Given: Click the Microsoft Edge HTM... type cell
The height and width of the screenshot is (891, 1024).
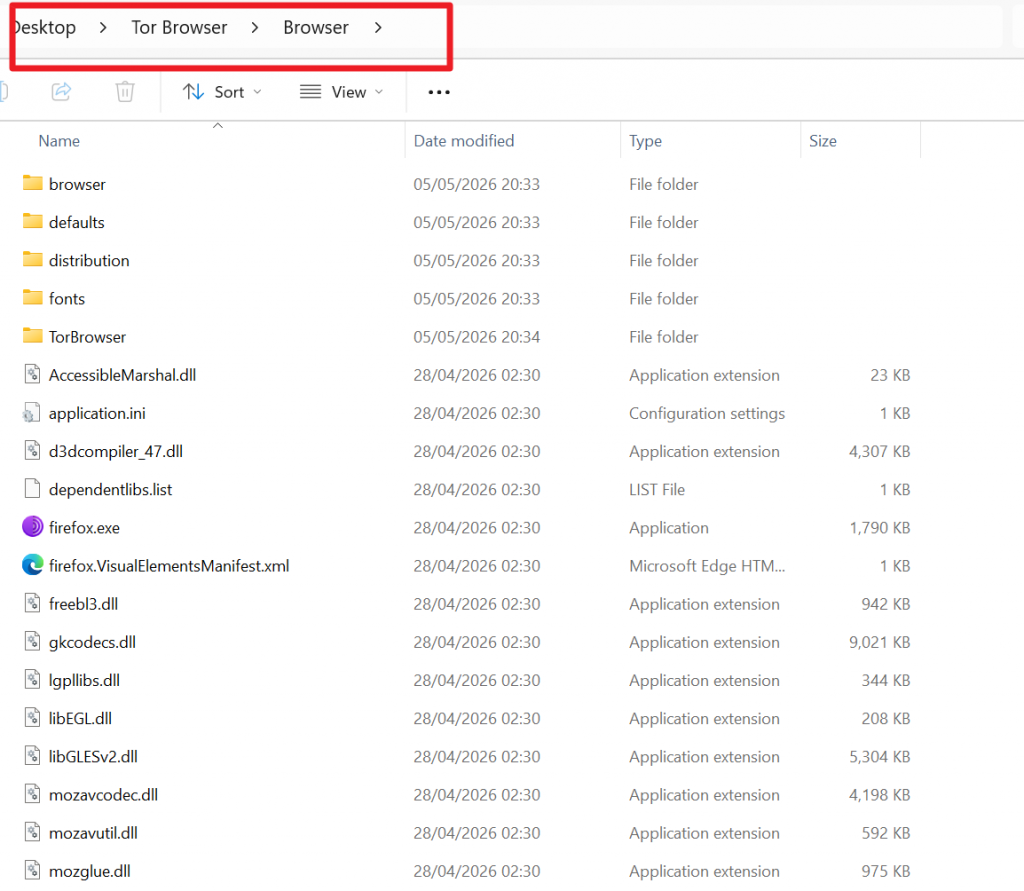Looking at the screenshot, I should pyautogui.click(x=707, y=566).
